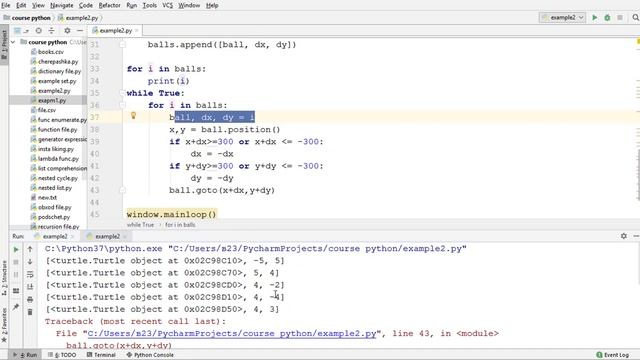The image size is (640, 360).
Task: Close the example2.py editor tab
Action: click(137, 31)
